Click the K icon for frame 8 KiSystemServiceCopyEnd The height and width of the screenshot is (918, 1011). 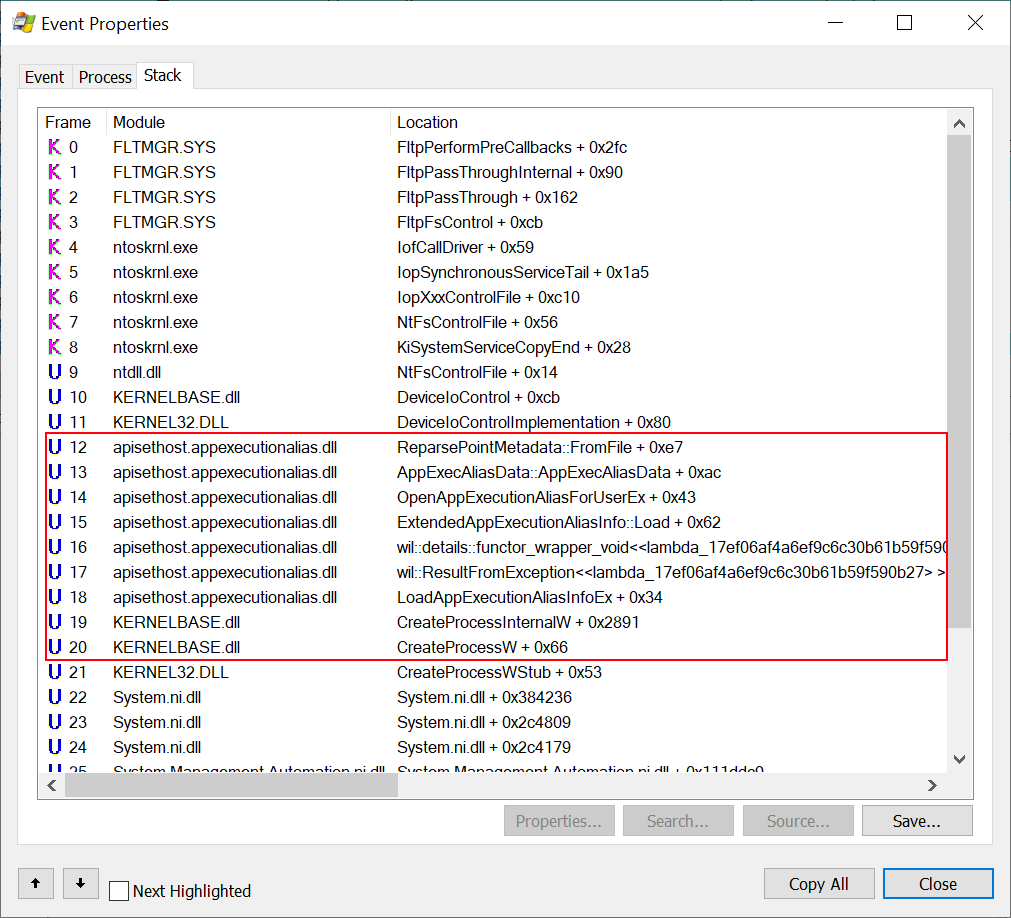point(55,347)
